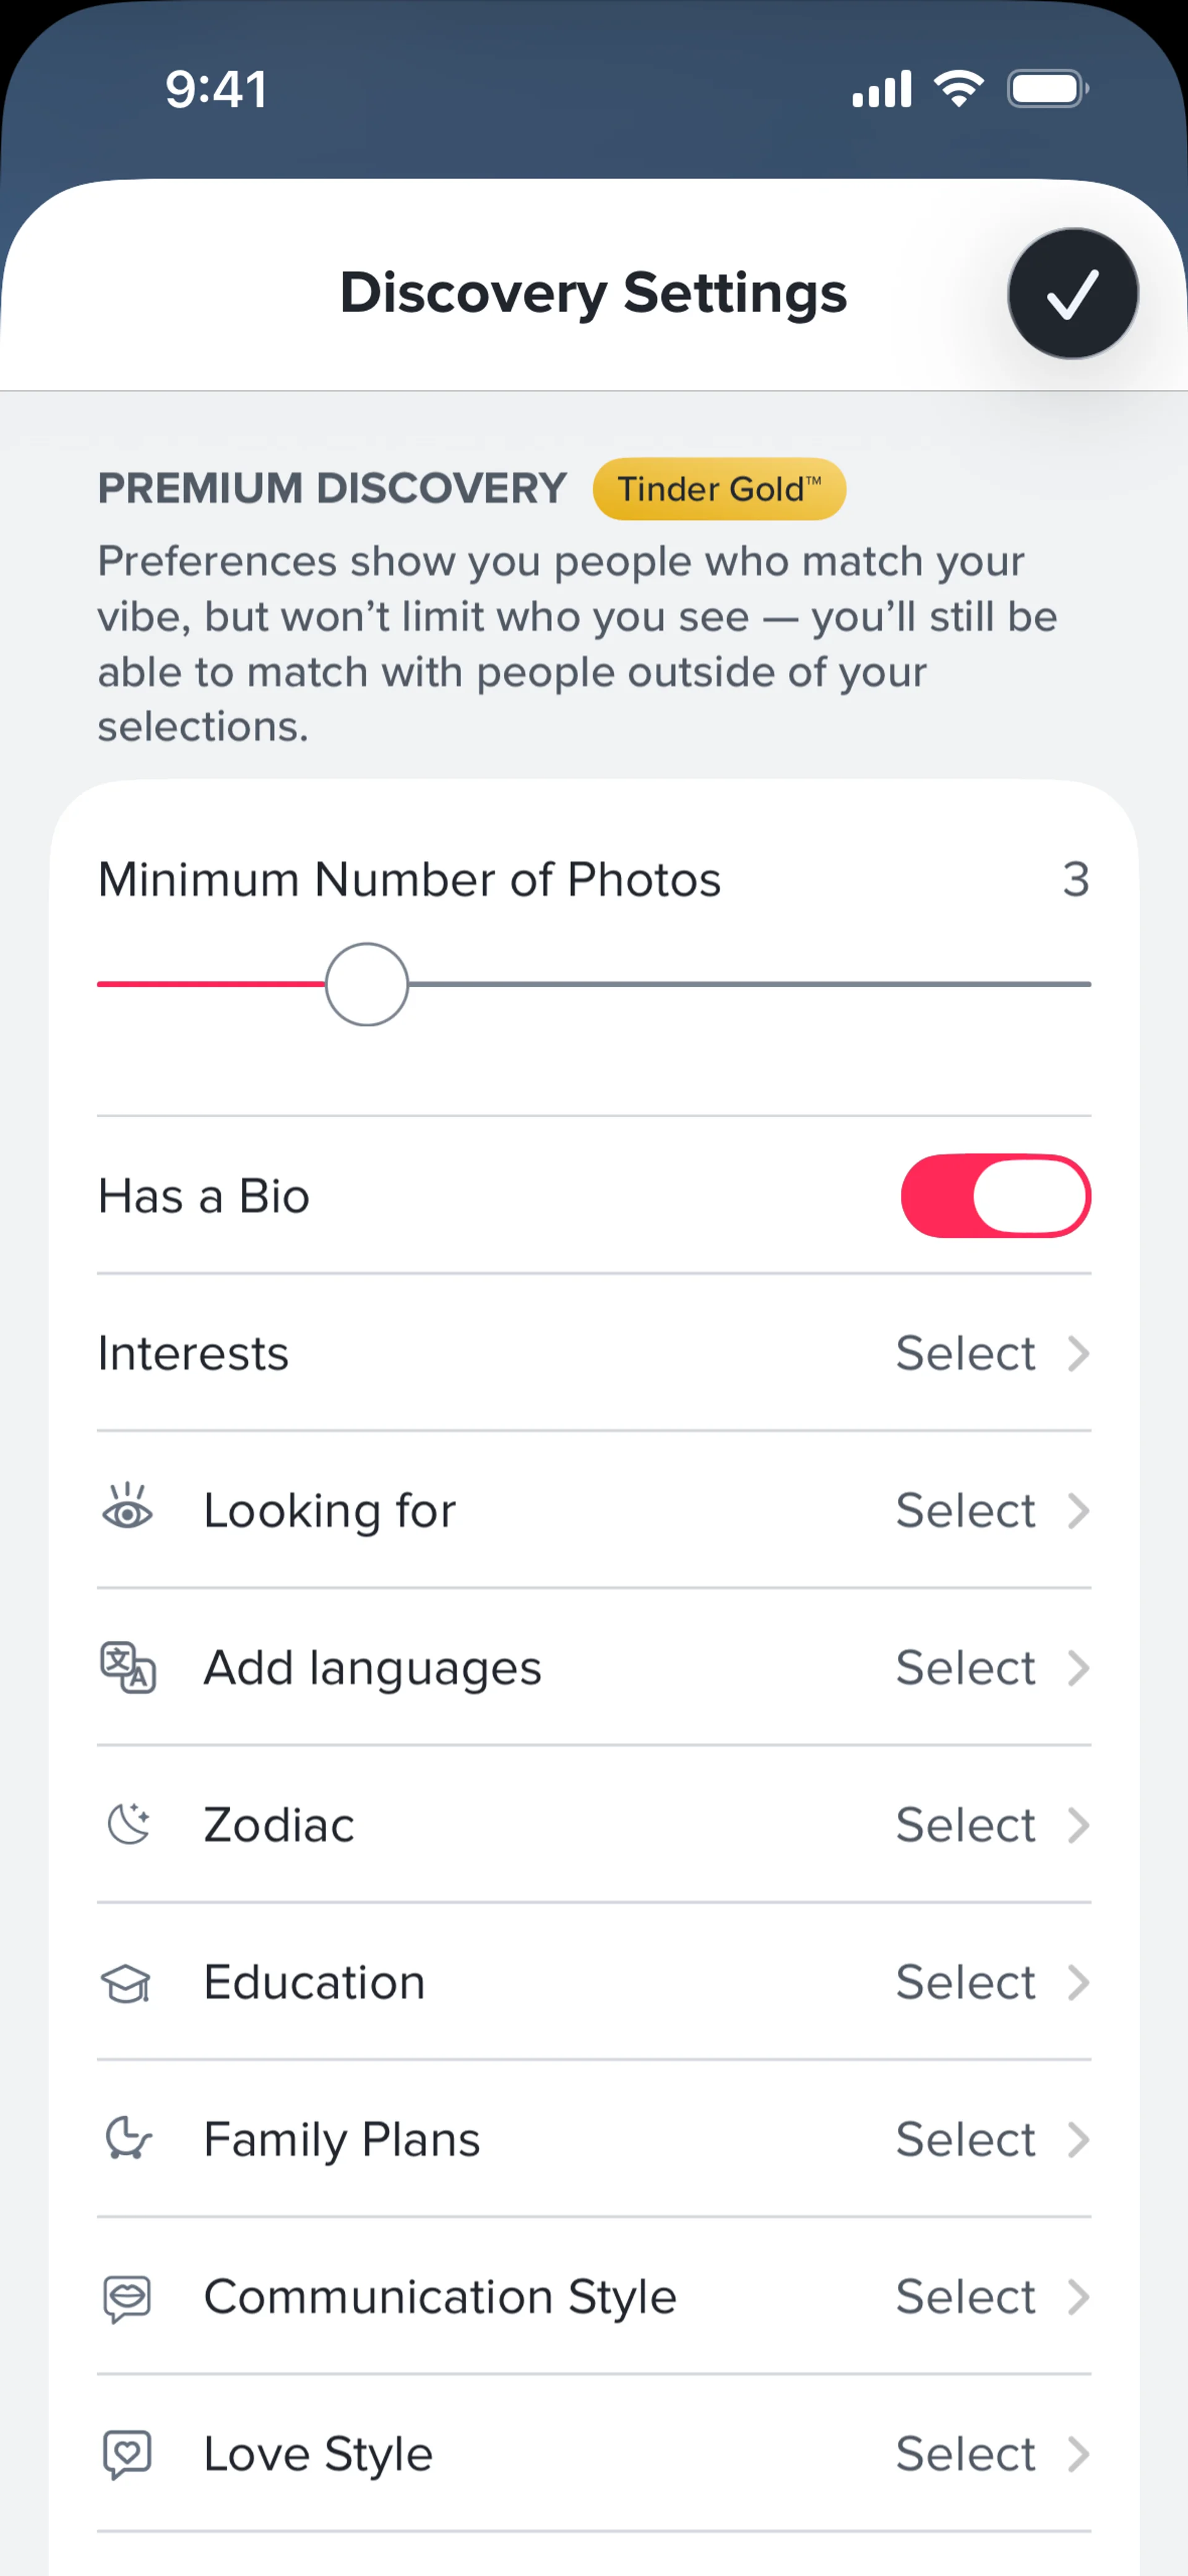The width and height of the screenshot is (1188, 2576).
Task: Open the Select chevron for Family Plans
Action: tap(1077, 2140)
